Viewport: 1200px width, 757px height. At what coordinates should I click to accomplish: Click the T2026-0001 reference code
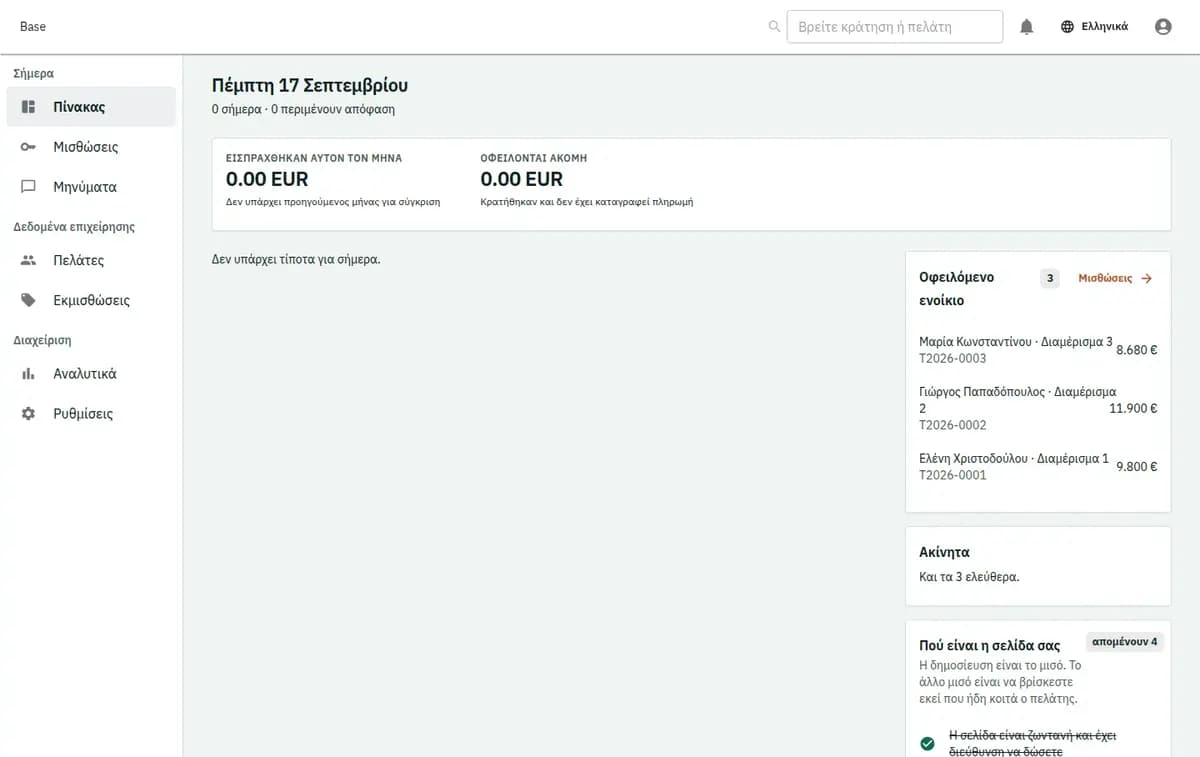coord(953,475)
